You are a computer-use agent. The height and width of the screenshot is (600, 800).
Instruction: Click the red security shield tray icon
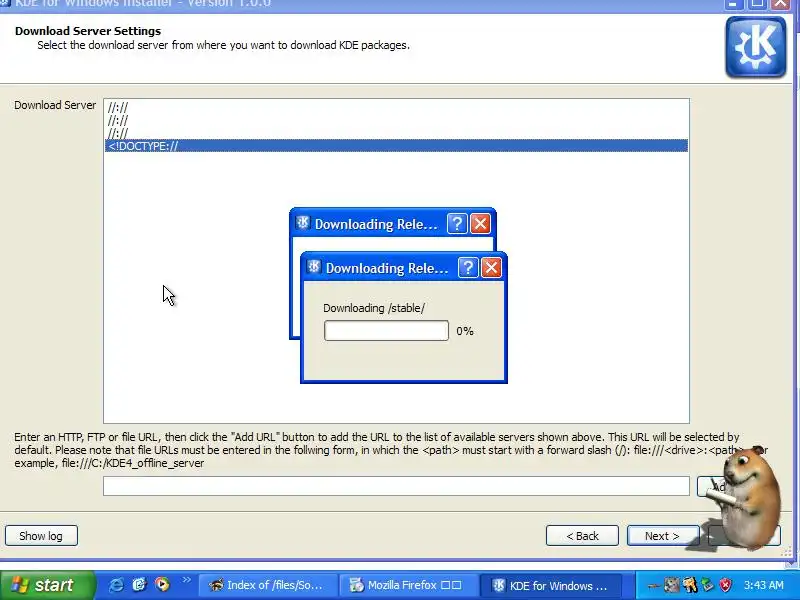(725, 585)
